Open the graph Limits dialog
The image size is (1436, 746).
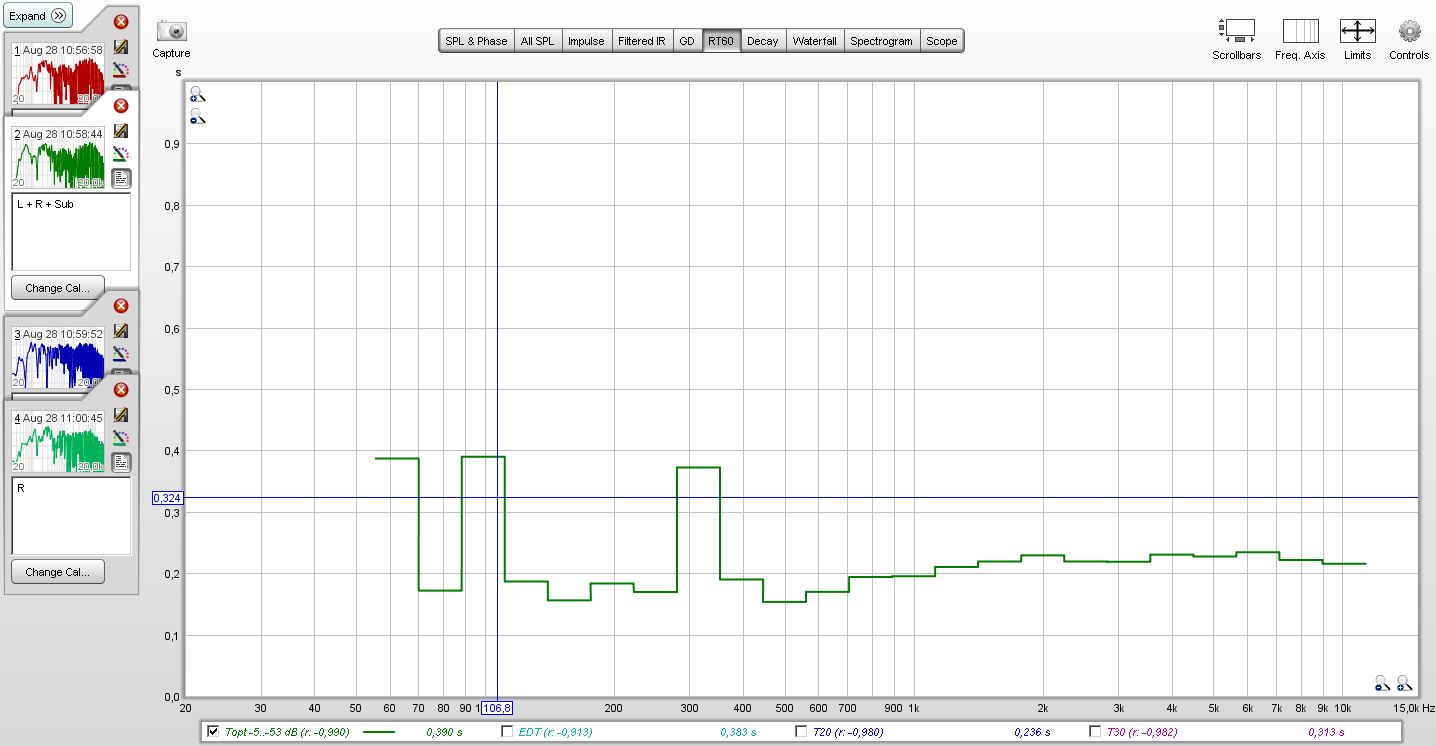1357,31
